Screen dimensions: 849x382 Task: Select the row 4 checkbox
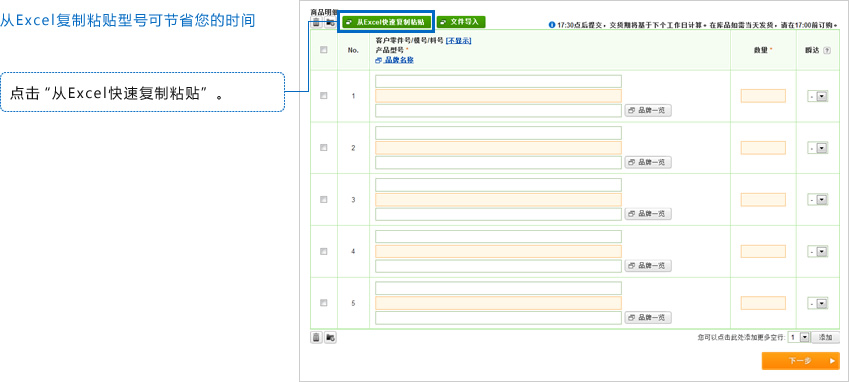[x=324, y=251]
